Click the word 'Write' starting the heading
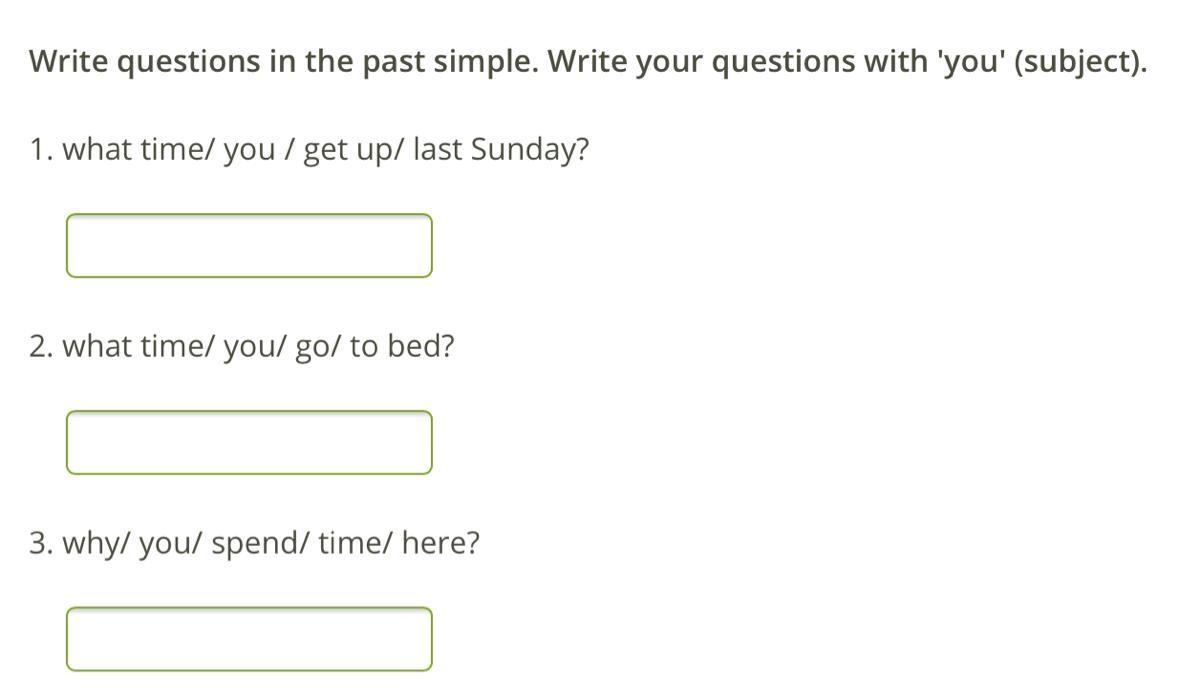 click(69, 62)
